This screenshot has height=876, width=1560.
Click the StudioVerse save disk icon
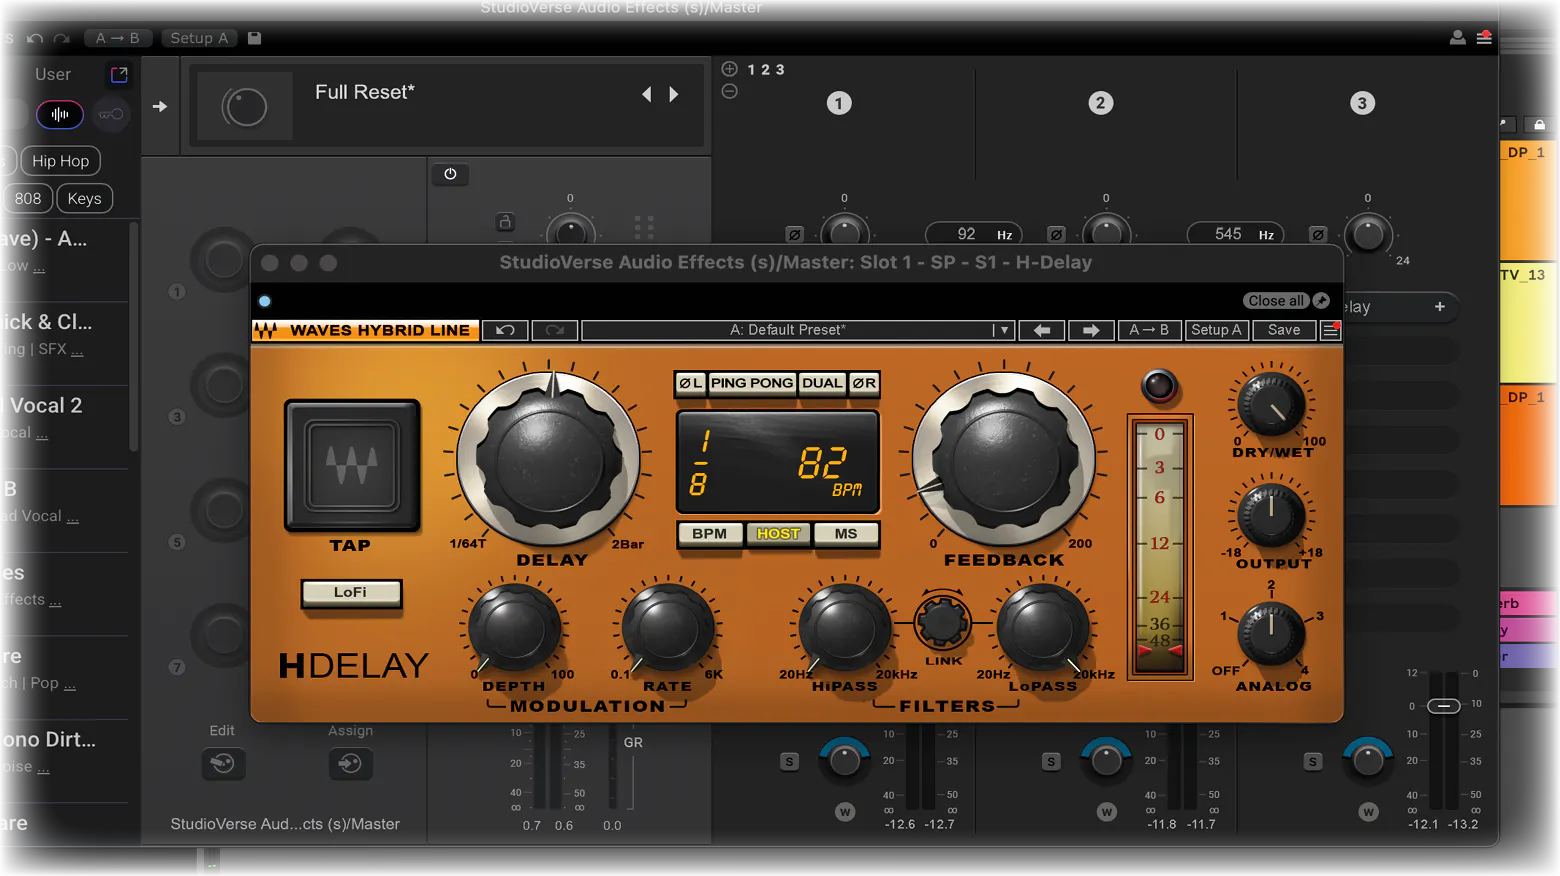[x=254, y=38]
